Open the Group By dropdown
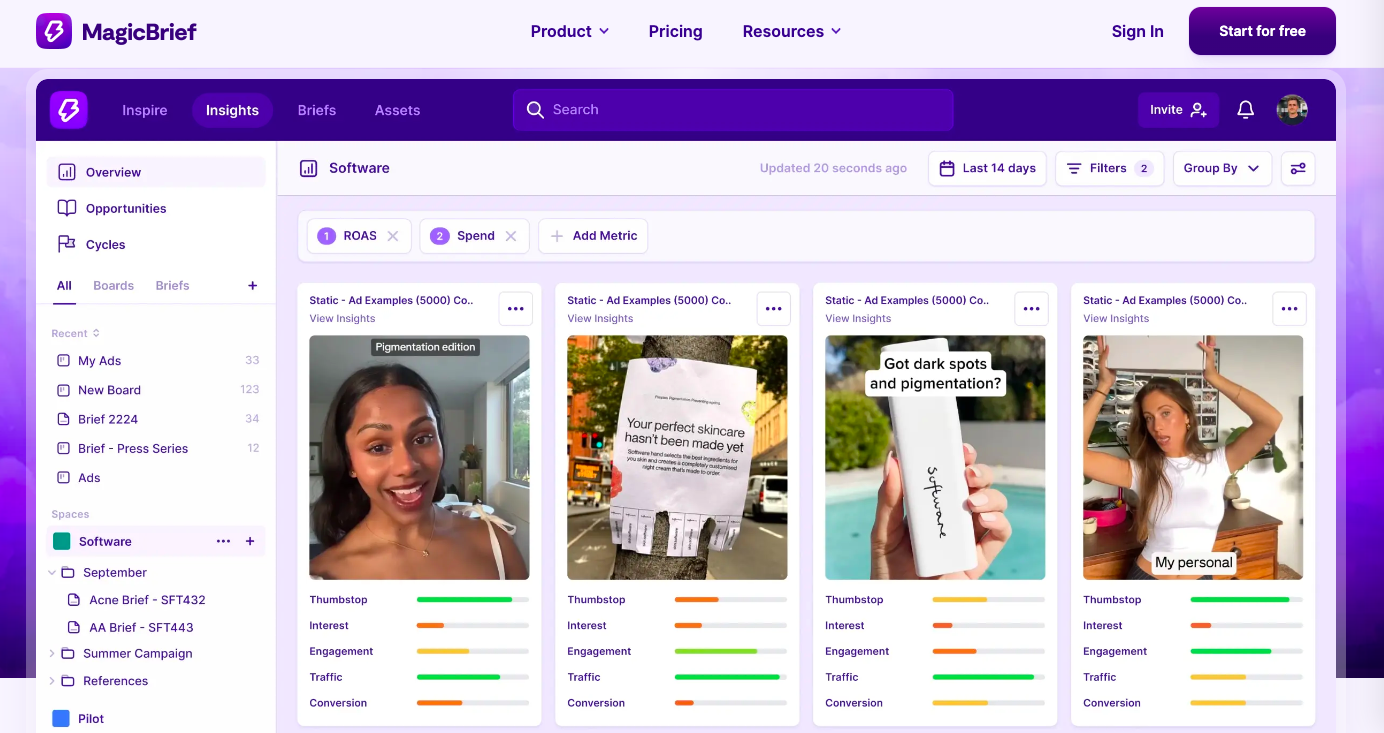This screenshot has height=733, width=1384. click(x=1221, y=168)
